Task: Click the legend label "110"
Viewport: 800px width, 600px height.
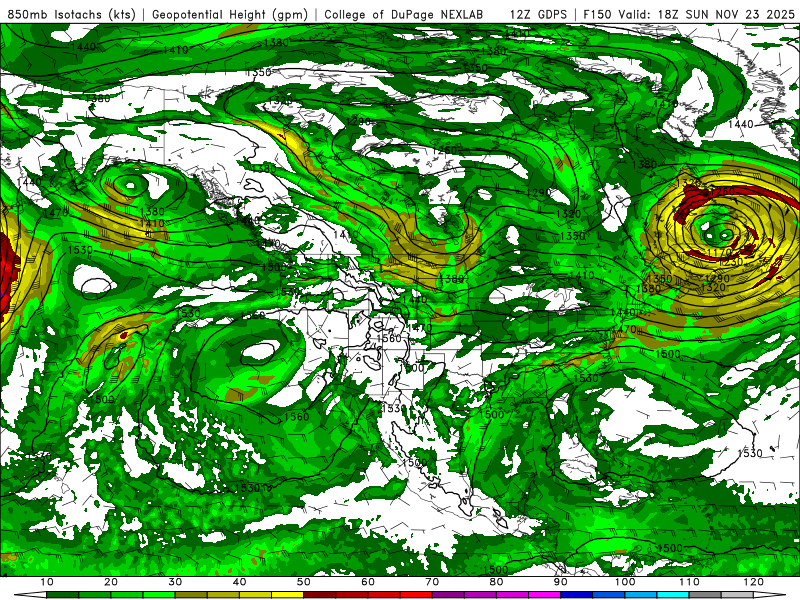Action: (689, 582)
